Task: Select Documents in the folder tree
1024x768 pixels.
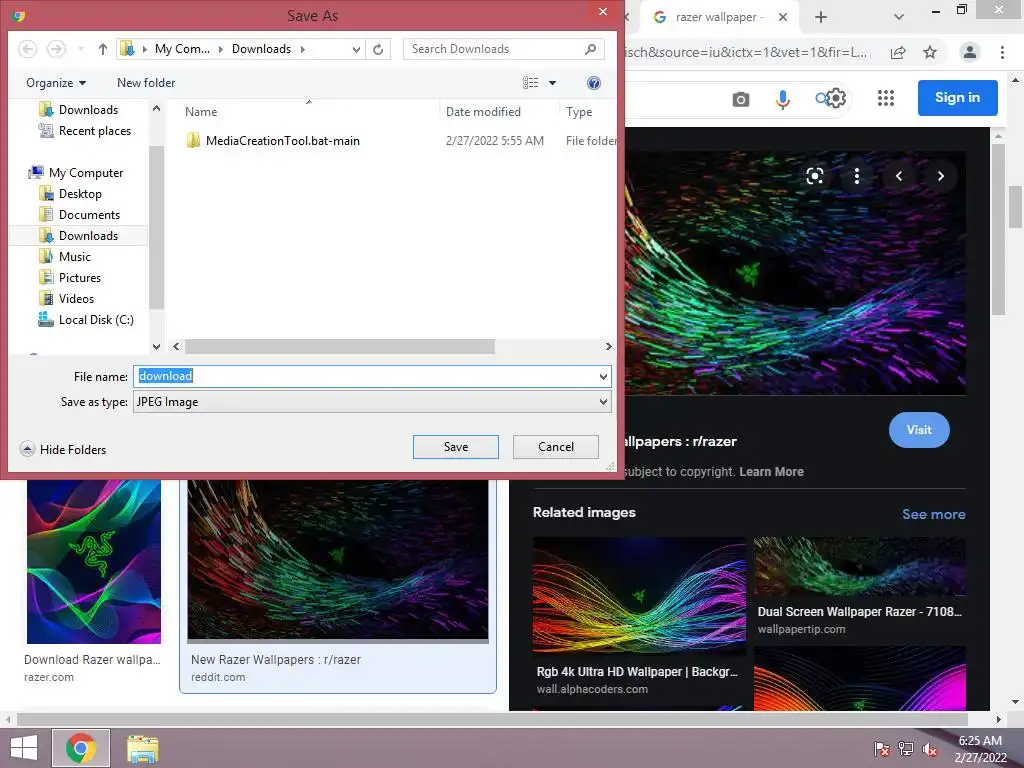Action: [x=80, y=214]
